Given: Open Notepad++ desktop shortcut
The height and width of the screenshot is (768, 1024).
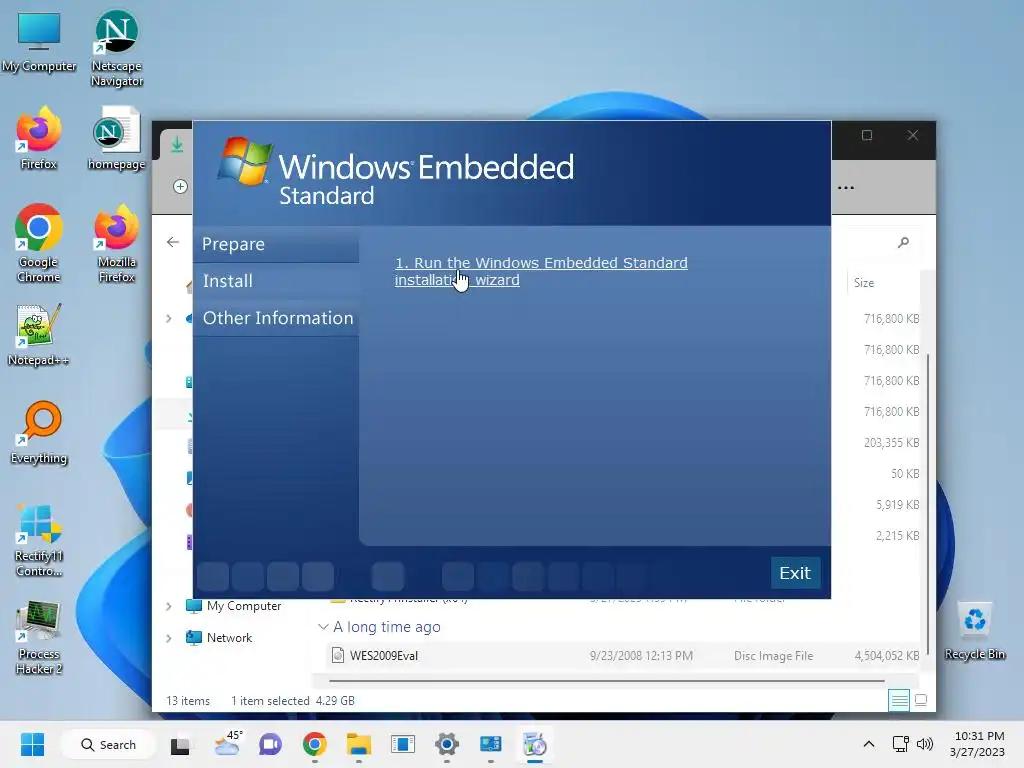Looking at the screenshot, I should coord(39,334).
